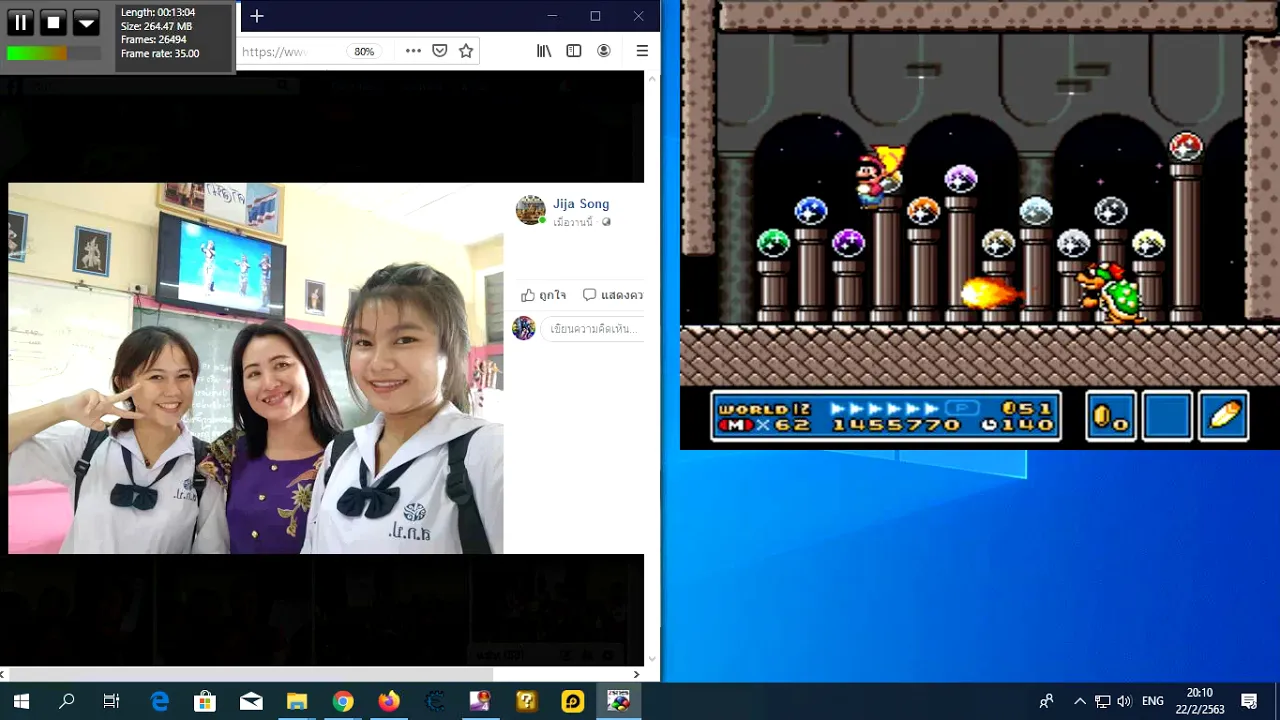Click the horizontal scrollbar left arrow

click(5, 675)
